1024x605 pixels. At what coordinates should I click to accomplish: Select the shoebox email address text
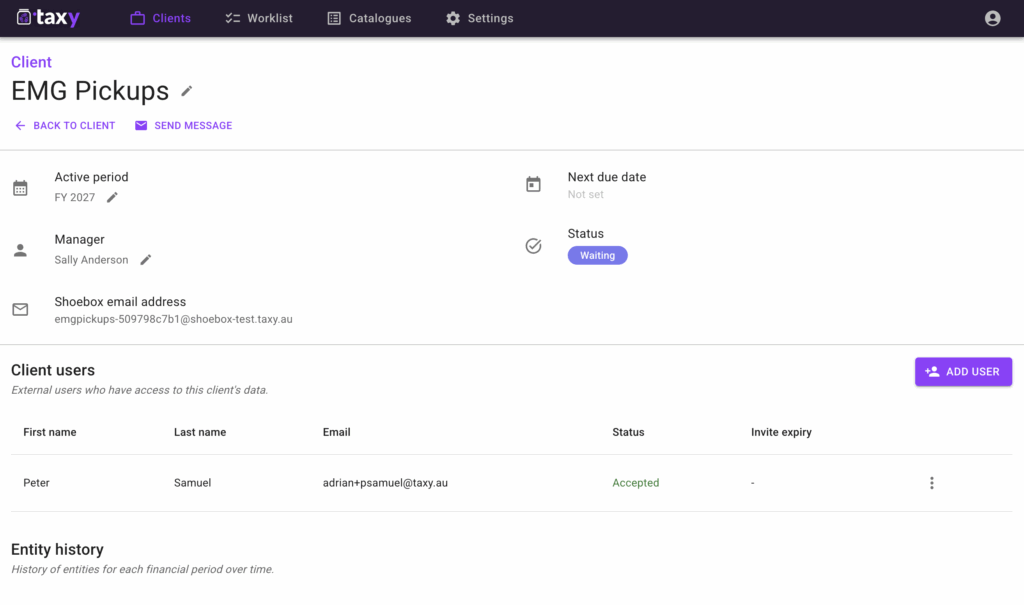(x=173, y=320)
